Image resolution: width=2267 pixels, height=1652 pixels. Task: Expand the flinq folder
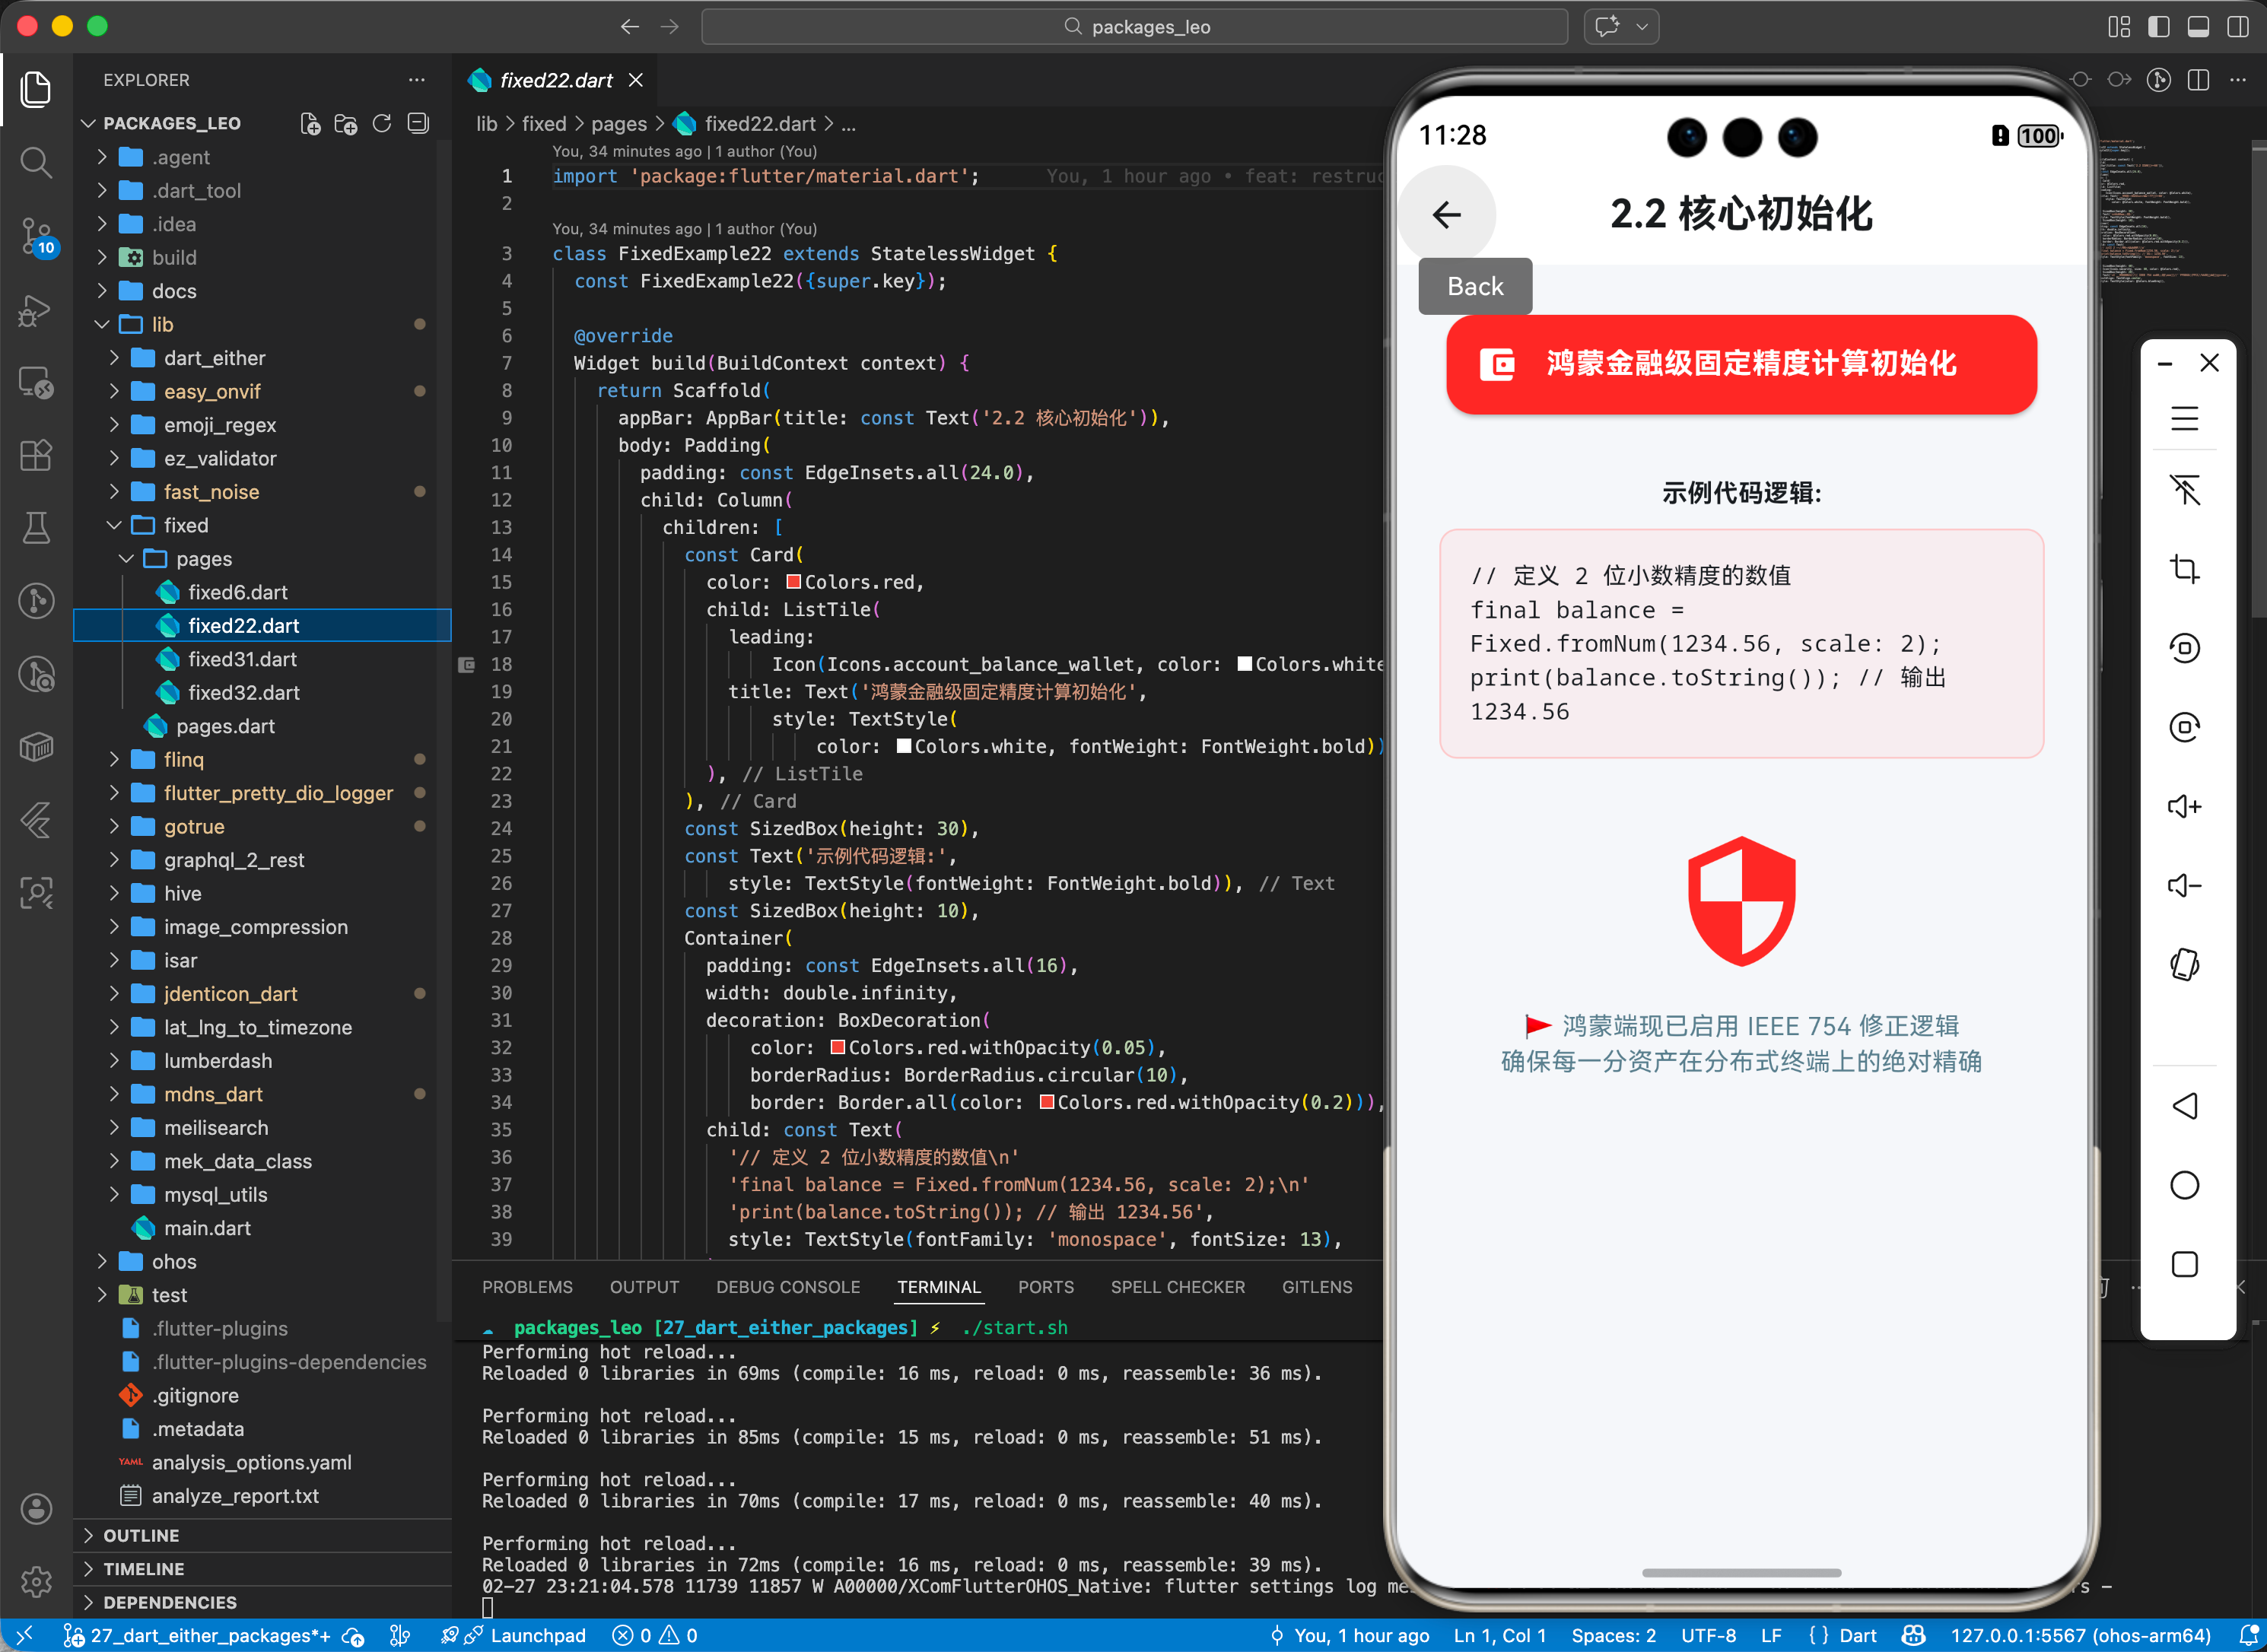[184, 759]
